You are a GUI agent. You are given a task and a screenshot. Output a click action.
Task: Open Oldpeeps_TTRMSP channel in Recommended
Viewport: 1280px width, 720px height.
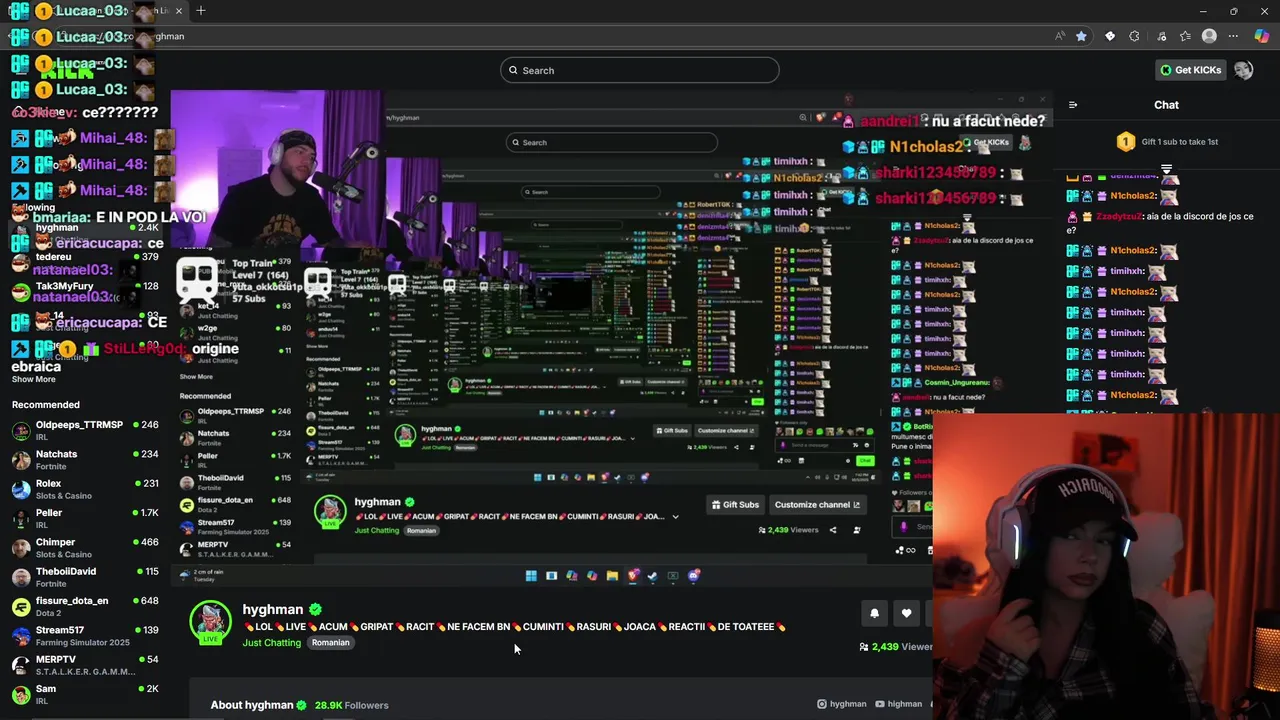click(x=85, y=430)
